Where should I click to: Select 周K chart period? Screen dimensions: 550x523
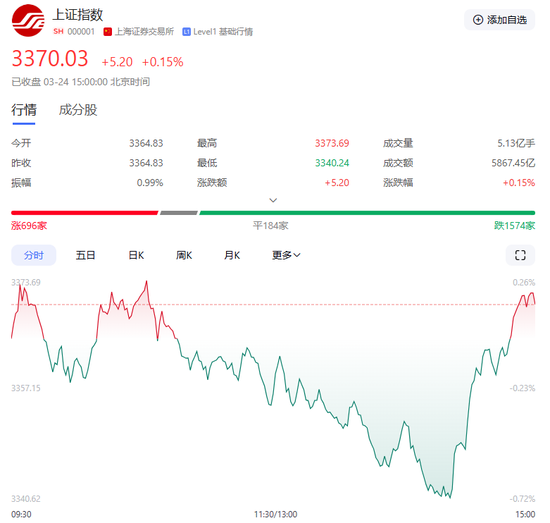(x=184, y=255)
